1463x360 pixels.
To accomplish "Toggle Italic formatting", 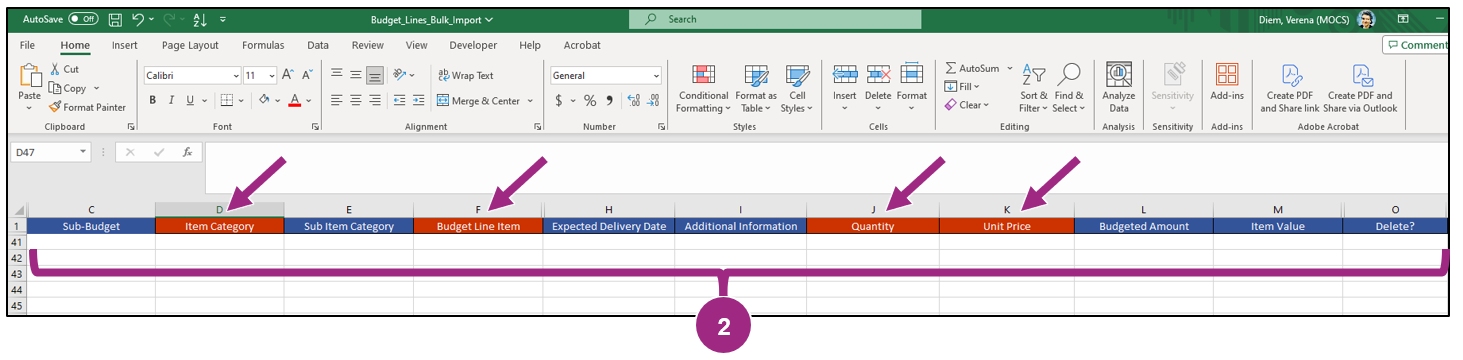I will tap(171, 100).
